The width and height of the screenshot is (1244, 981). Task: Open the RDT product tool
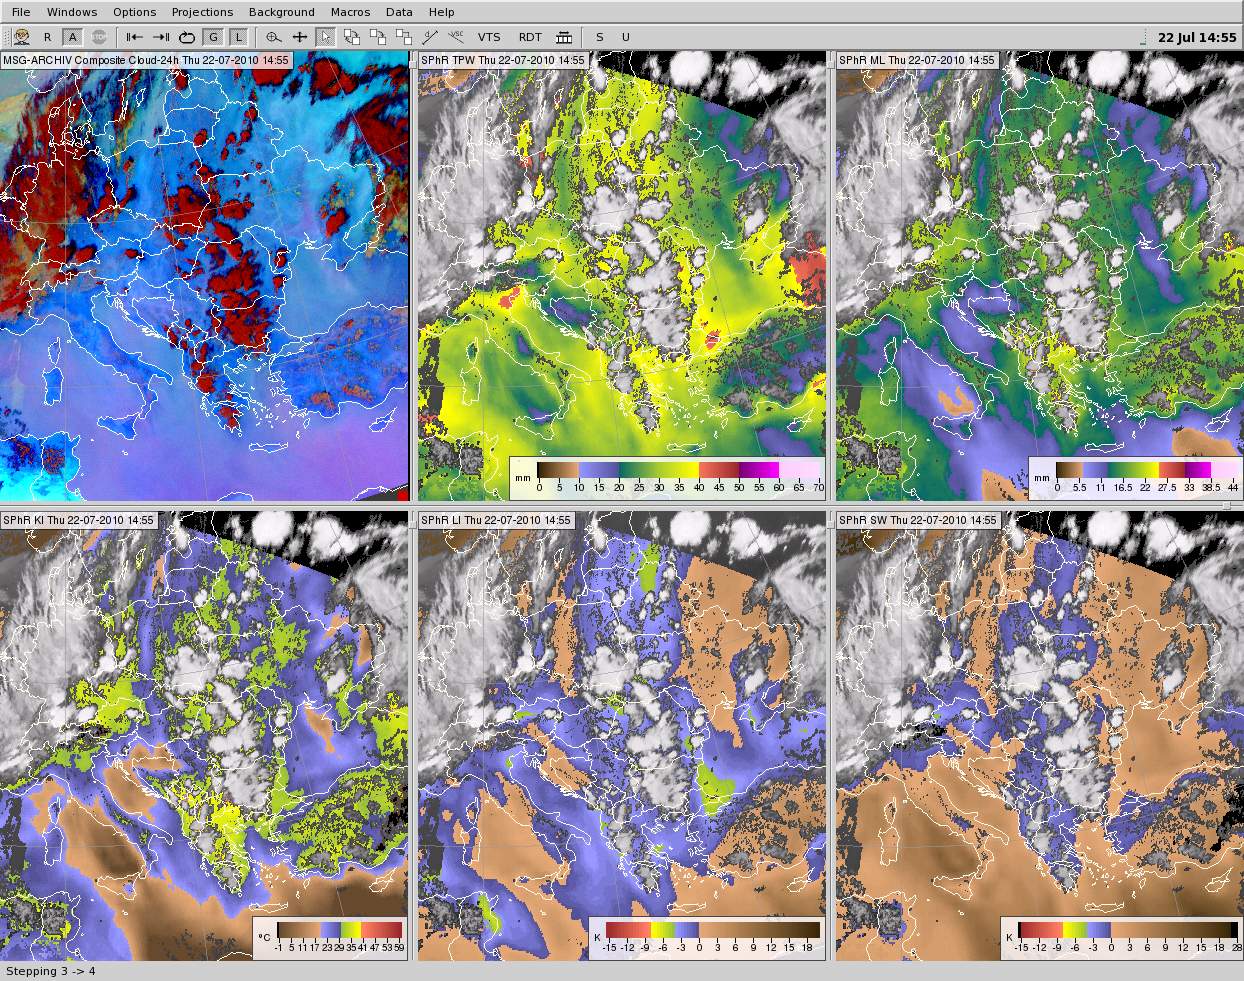(x=530, y=37)
